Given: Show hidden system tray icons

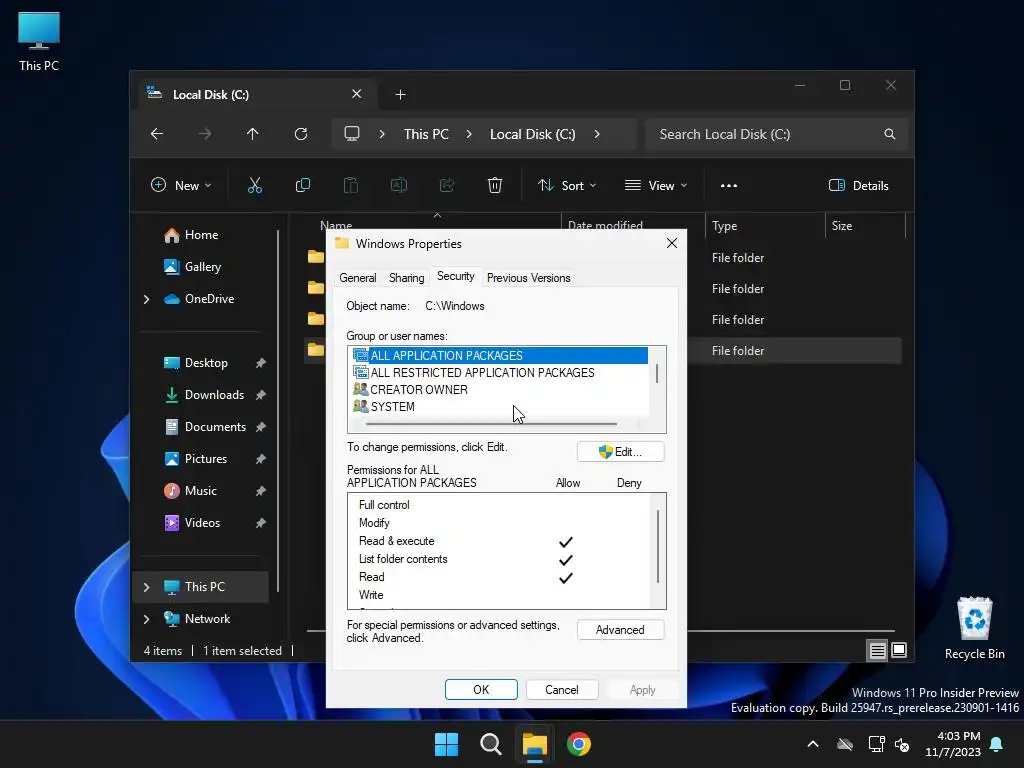Looking at the screenshot, I should [812, 744].
